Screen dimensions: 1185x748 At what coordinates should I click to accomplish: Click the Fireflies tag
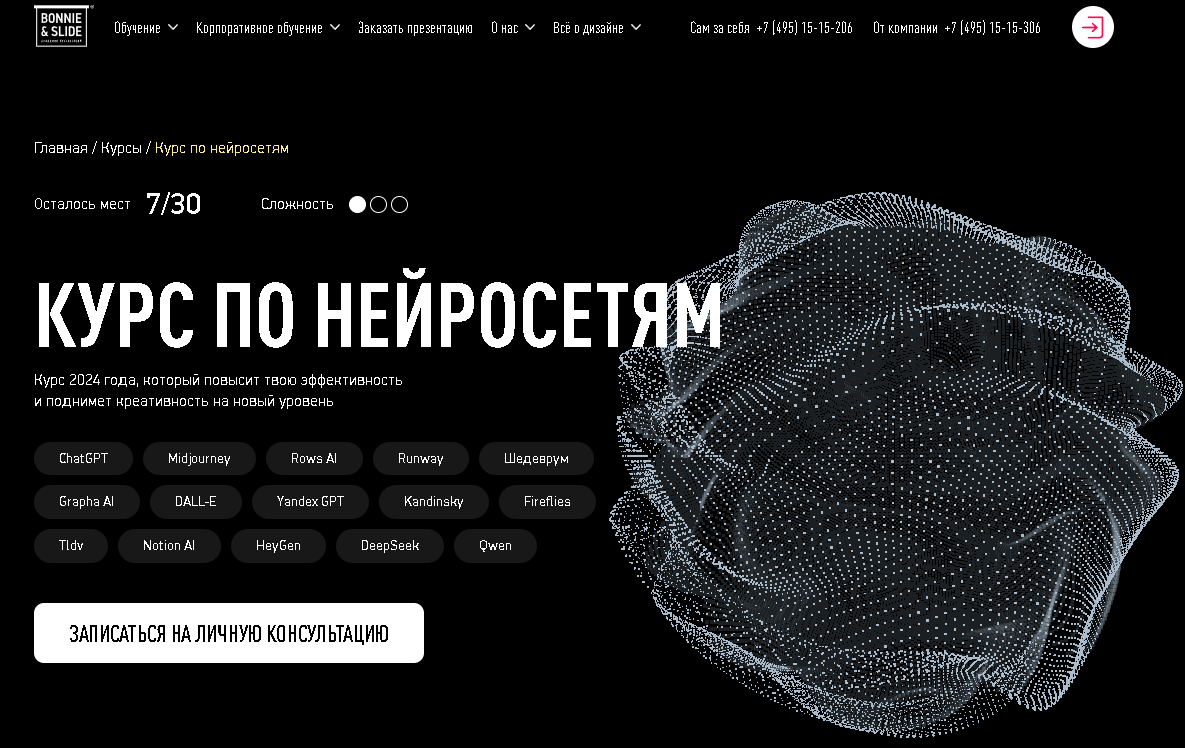pos(547,502)
